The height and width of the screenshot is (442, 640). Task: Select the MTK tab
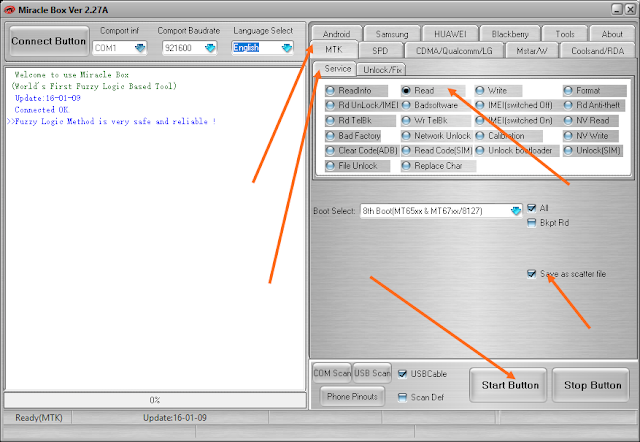334,49
